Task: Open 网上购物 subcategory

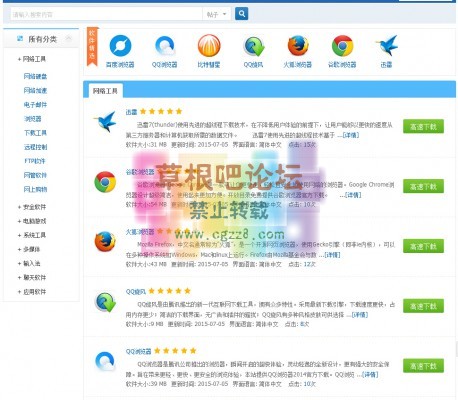Action: point(35,189)
